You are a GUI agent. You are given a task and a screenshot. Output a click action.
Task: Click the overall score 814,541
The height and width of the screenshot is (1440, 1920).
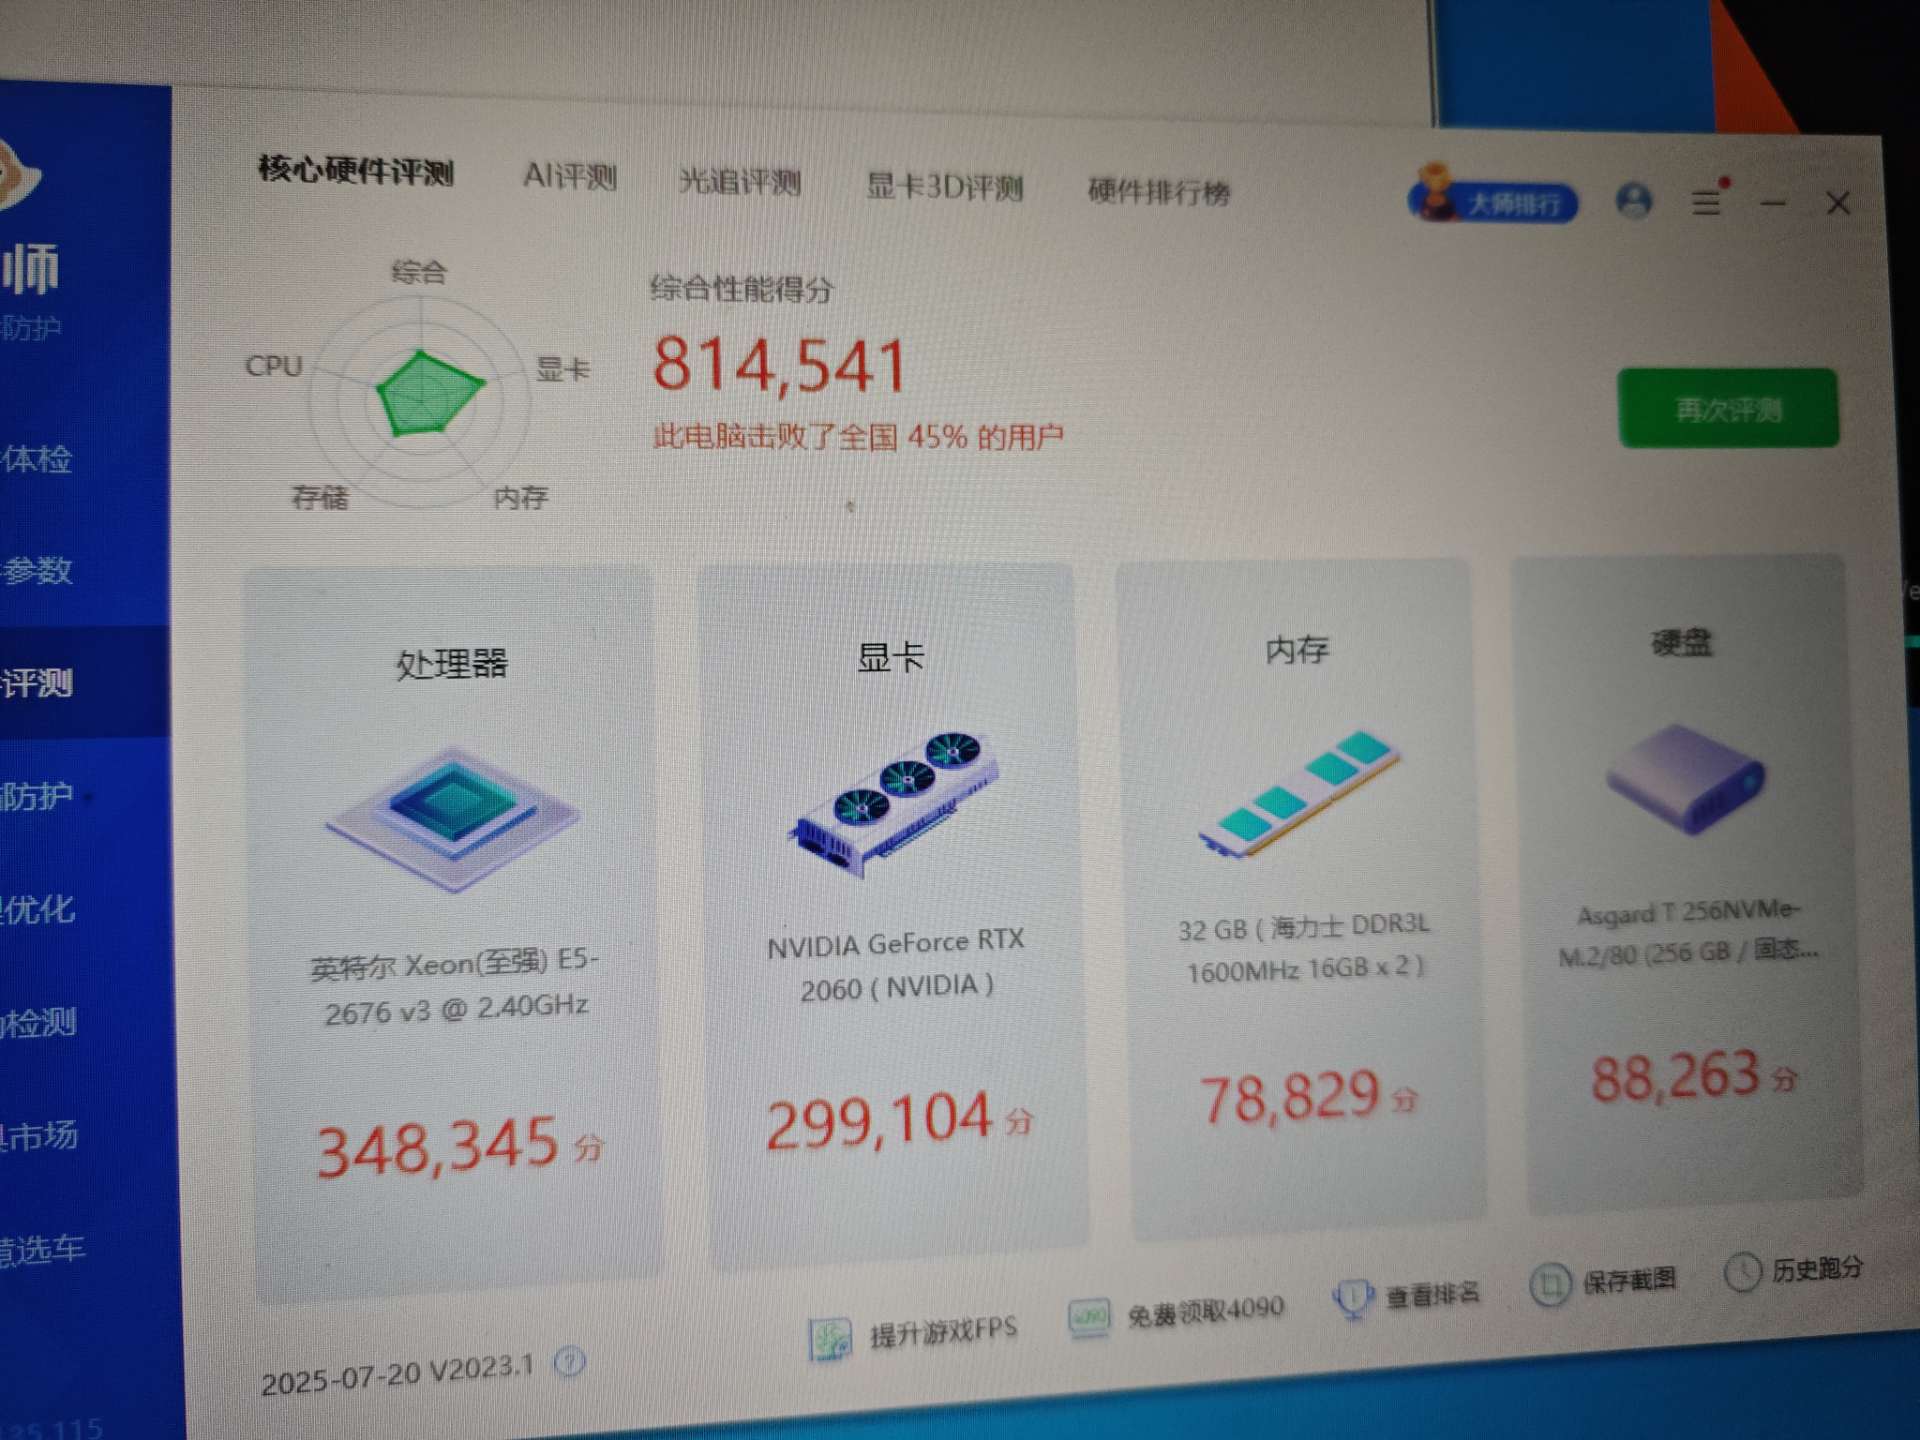click(780, 364)
